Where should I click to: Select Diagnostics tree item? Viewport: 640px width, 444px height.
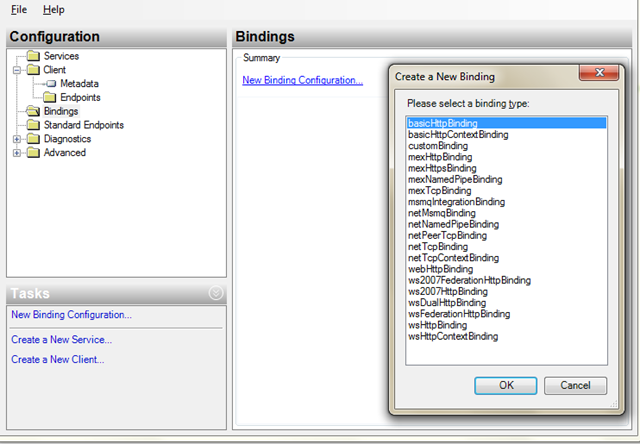click(x=67, y=139)
